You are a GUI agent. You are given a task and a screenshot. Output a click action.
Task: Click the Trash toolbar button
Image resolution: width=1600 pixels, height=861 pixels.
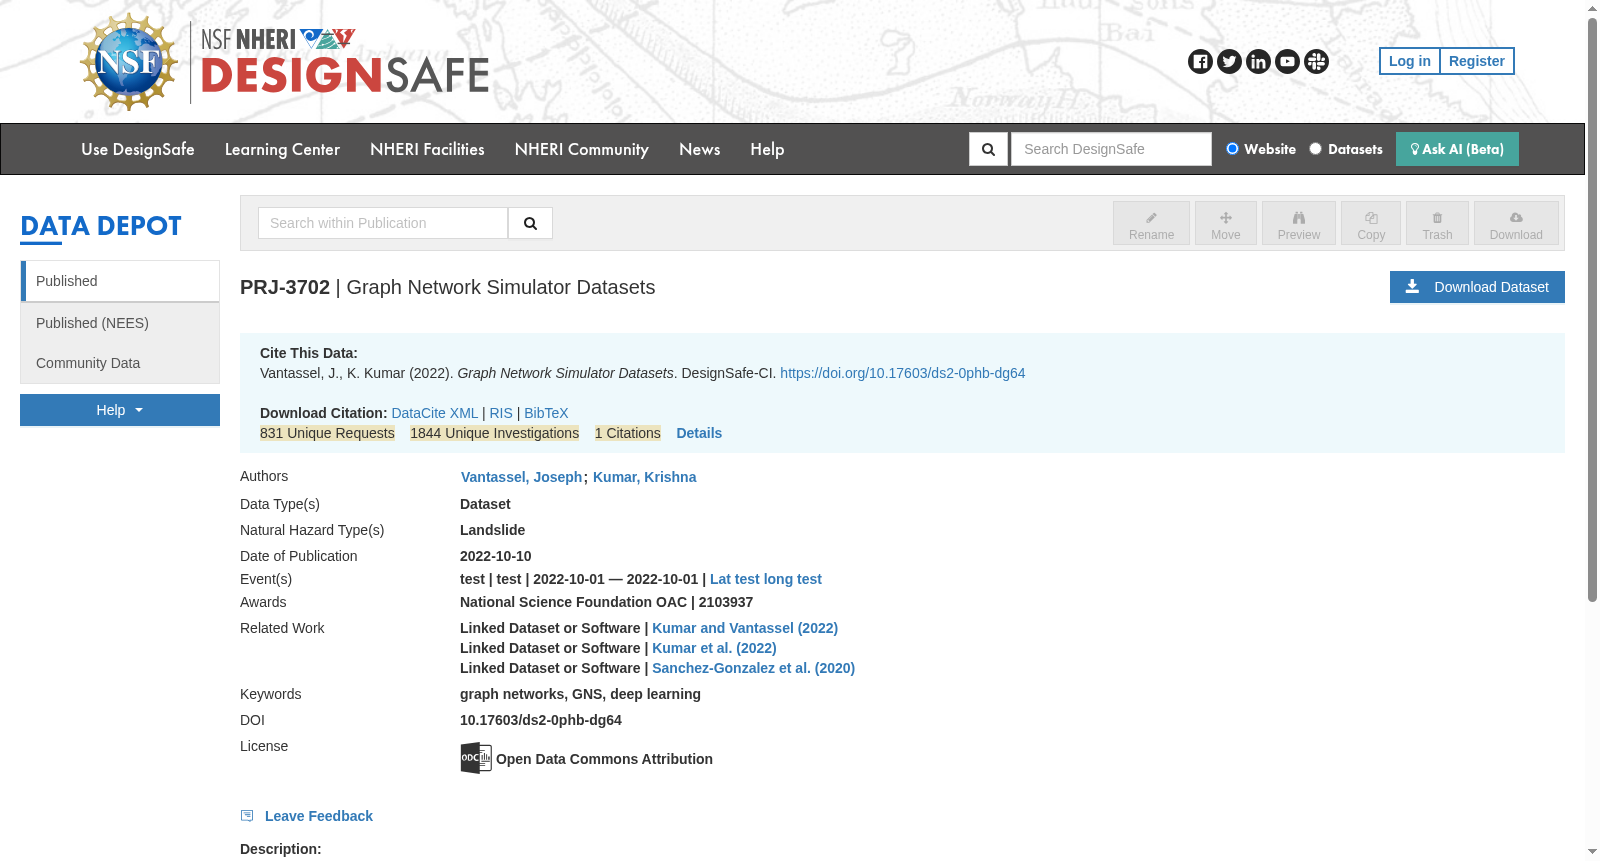click(x=1437, y=223)
